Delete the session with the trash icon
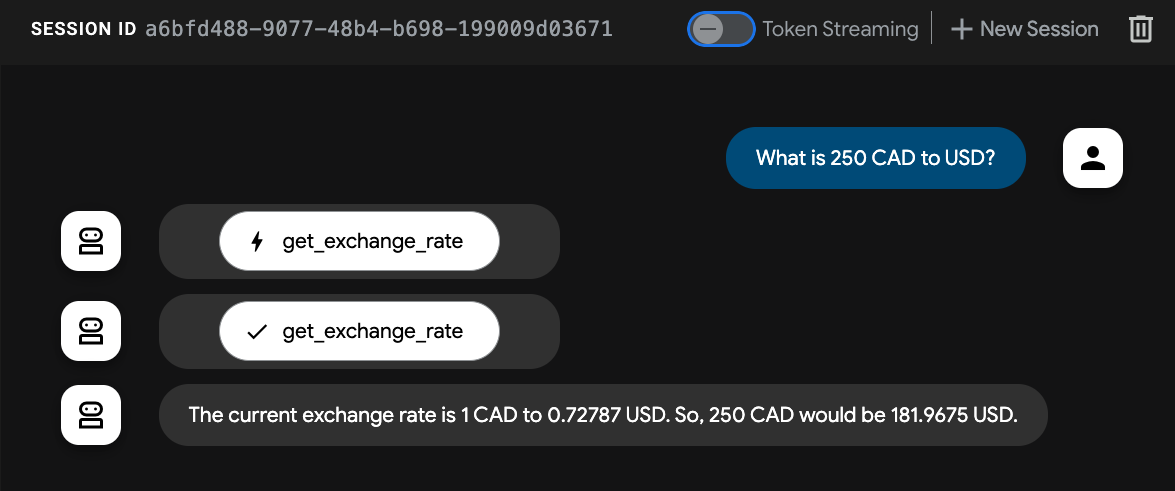This screenshot has height=491, width=1175. coord(1140,30)
